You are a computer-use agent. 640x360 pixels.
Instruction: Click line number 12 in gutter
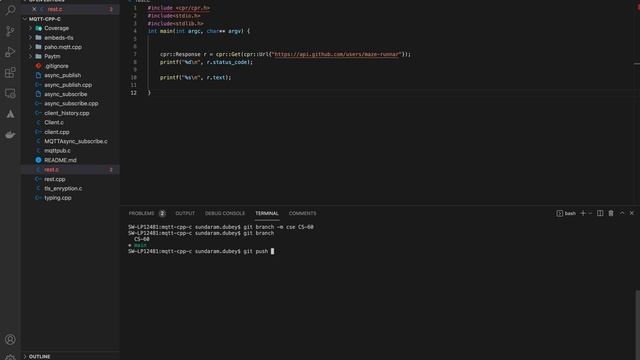tap(133, 93)
